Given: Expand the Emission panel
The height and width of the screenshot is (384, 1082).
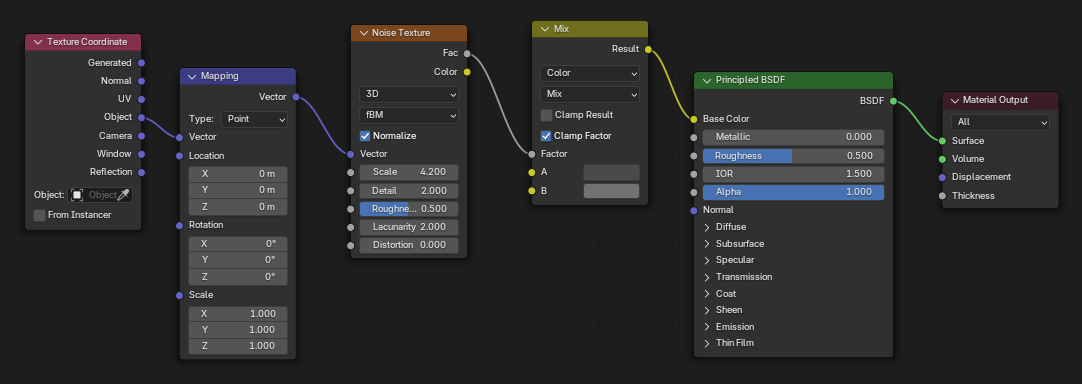Looking at the screenshot, I should 707,327.
